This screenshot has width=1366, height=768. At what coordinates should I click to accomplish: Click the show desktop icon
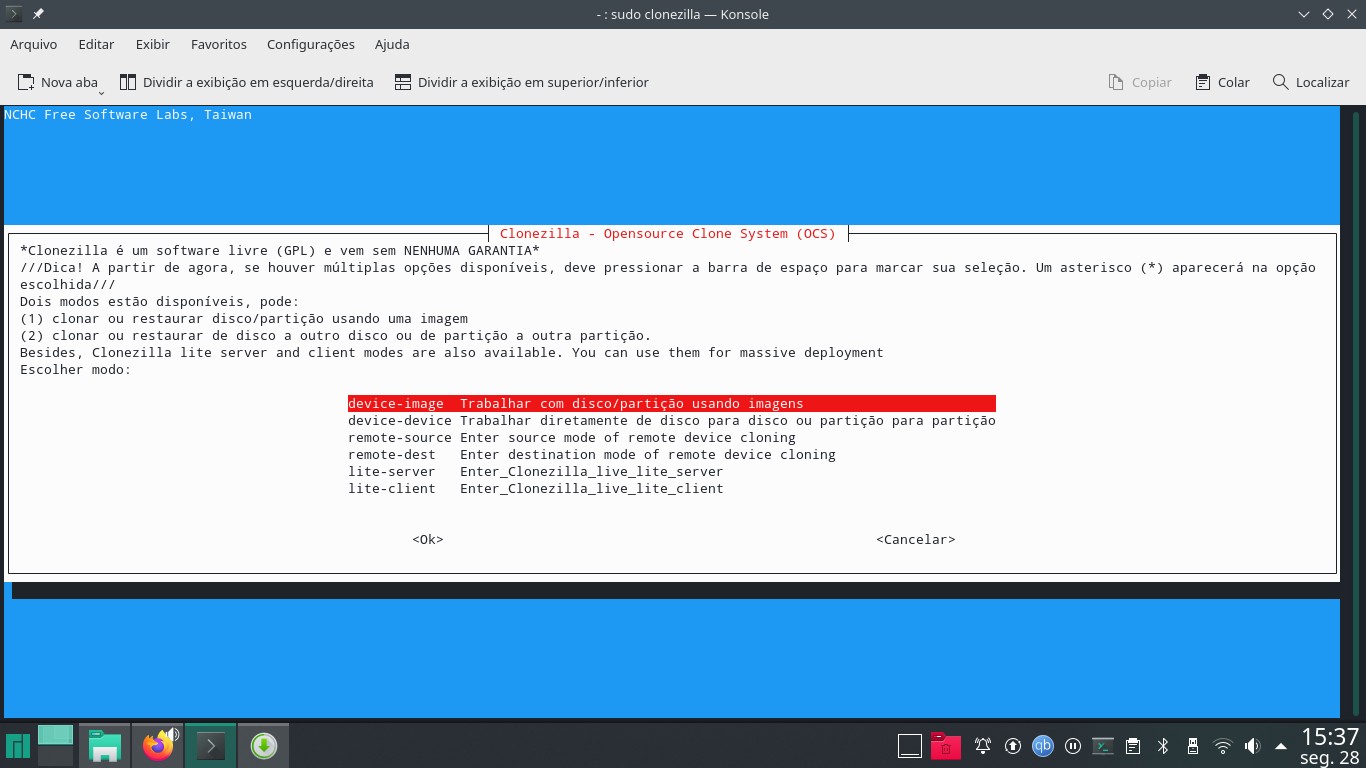(909, 746)
